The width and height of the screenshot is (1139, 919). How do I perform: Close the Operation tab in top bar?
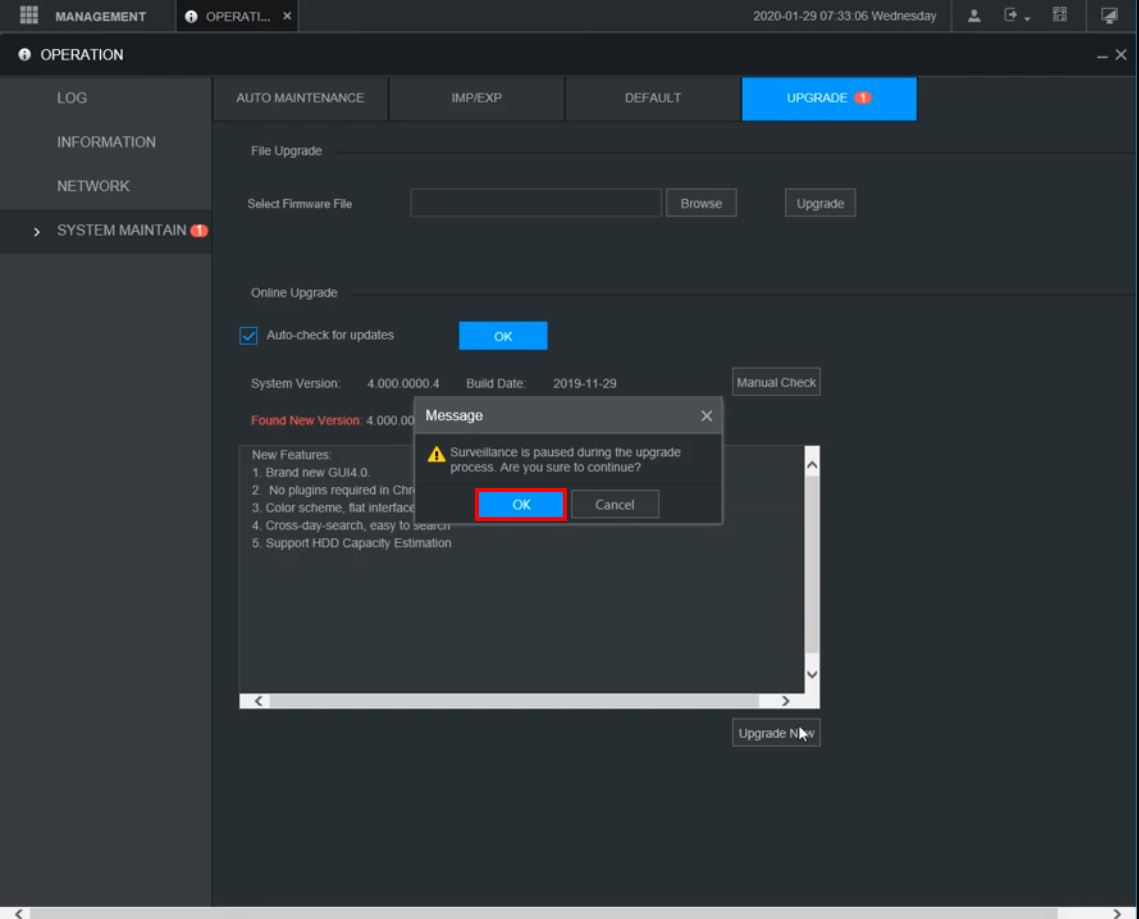[x=289, y=16]
